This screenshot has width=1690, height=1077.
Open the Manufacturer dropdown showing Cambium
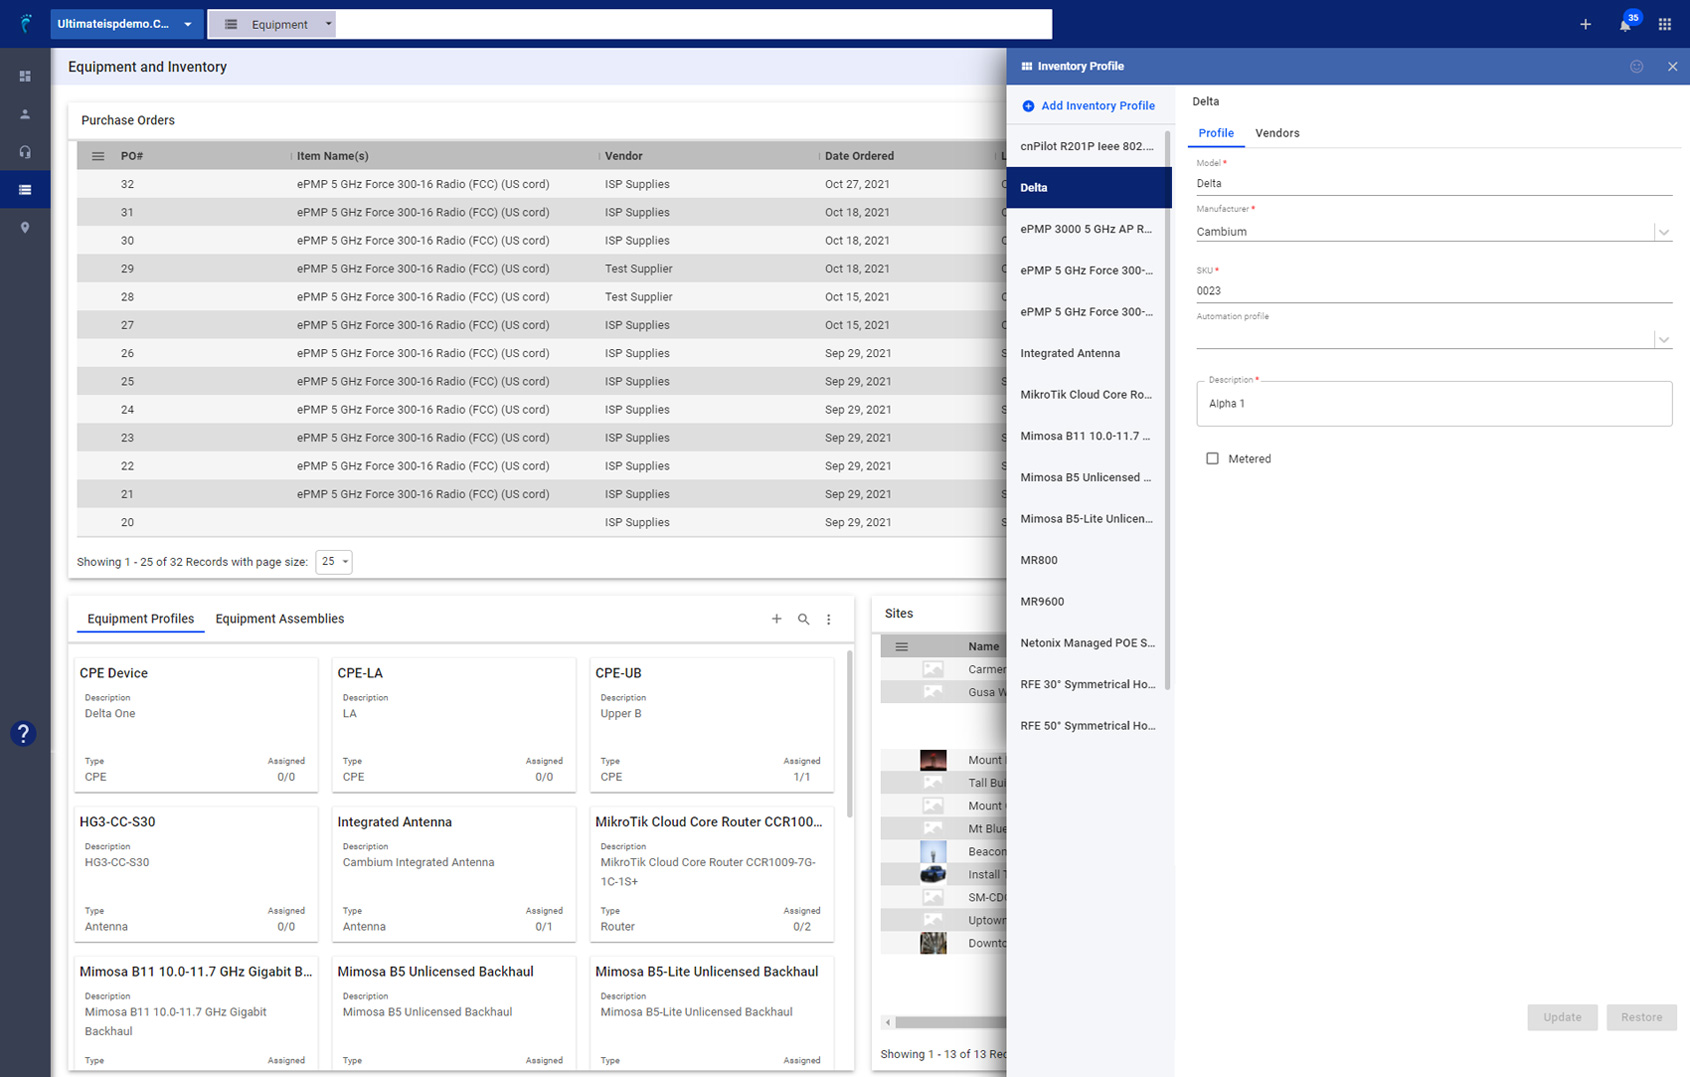pos(1664,231)
